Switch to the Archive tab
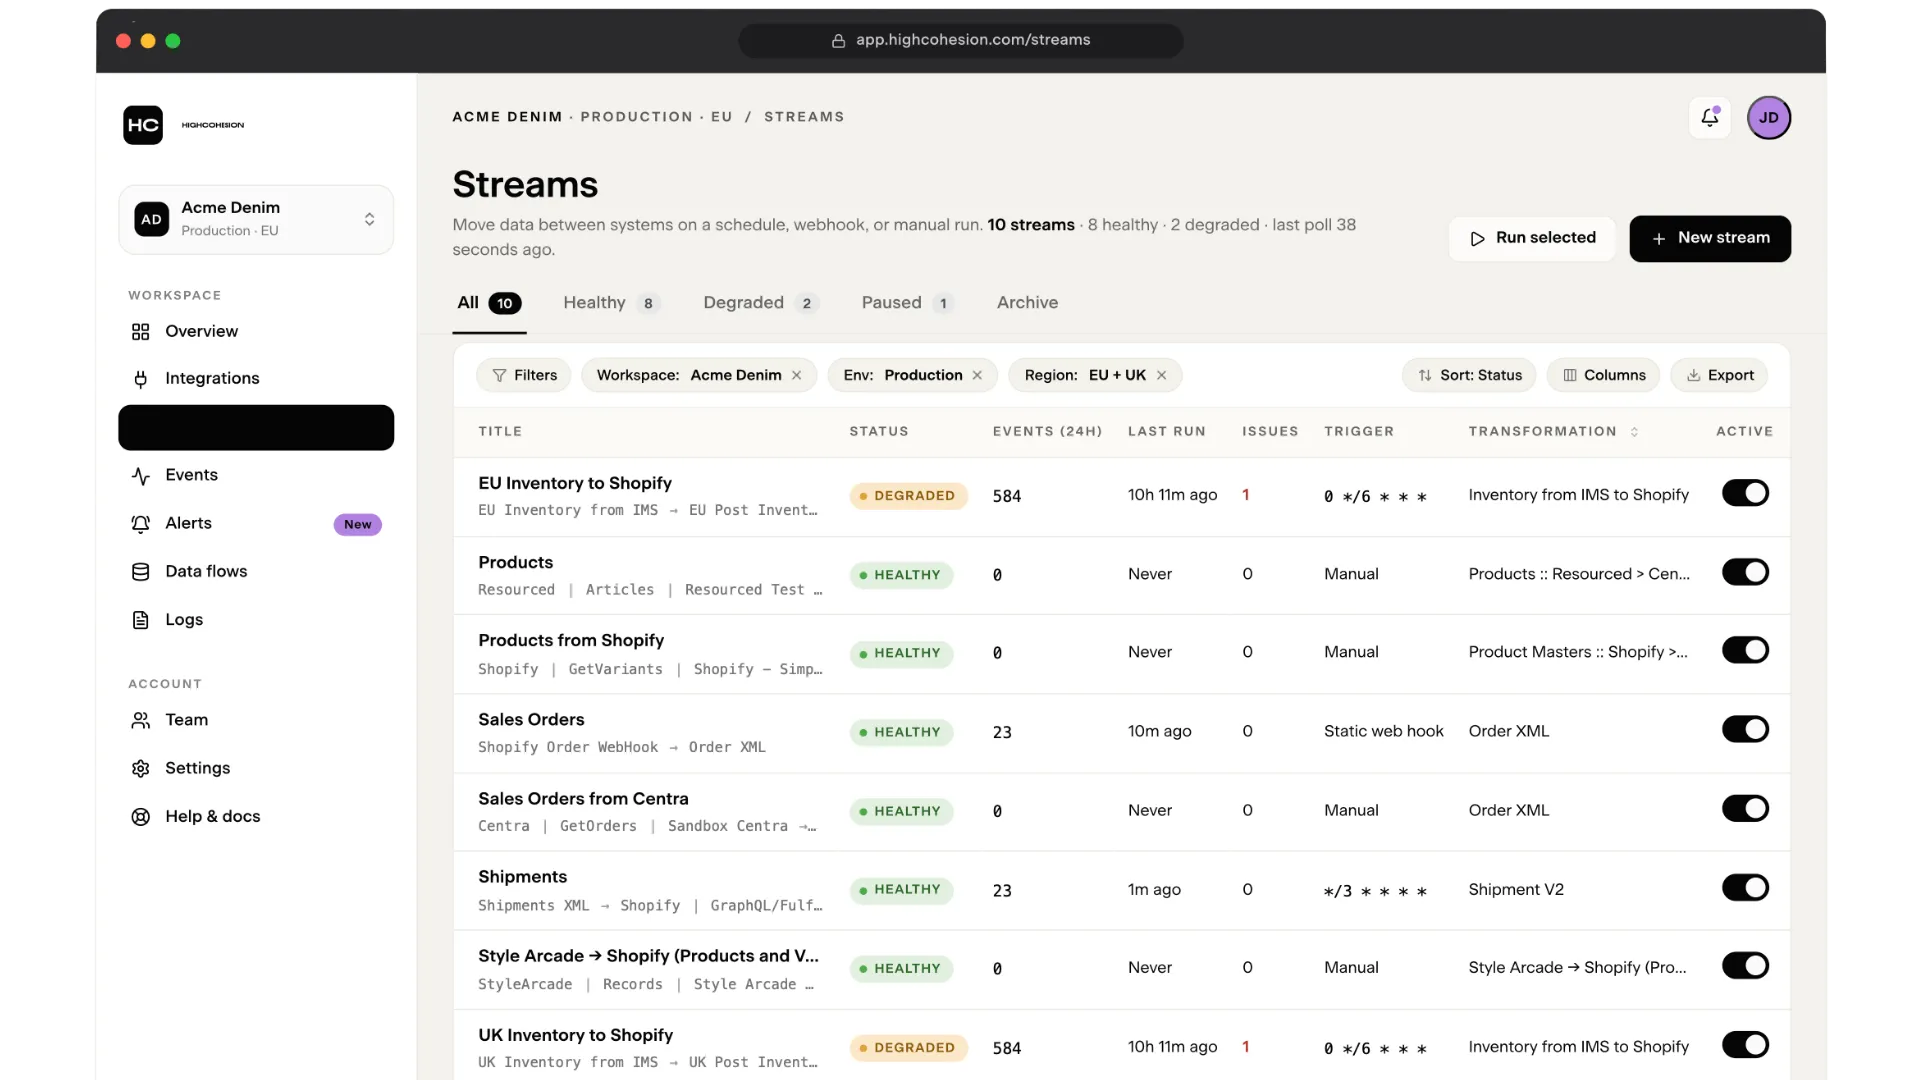This screenshot has height=1080, width=1920. coord(1027,303)
